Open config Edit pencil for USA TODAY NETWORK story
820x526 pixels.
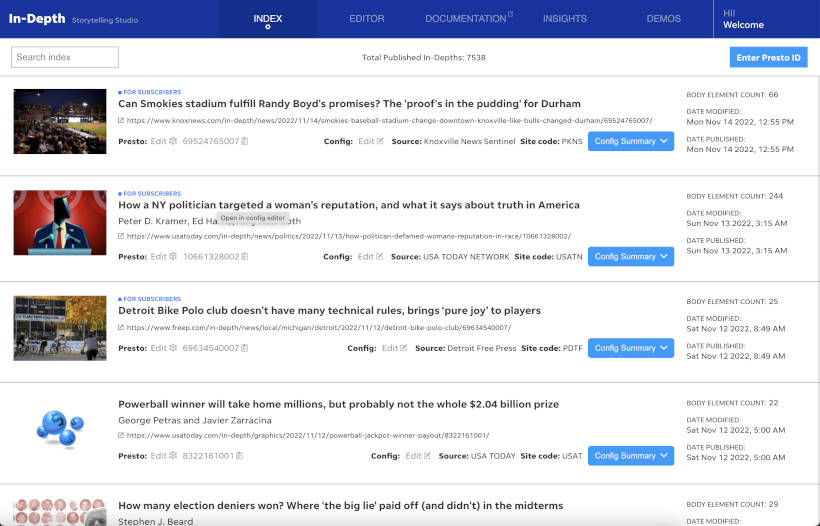point(370,257)
